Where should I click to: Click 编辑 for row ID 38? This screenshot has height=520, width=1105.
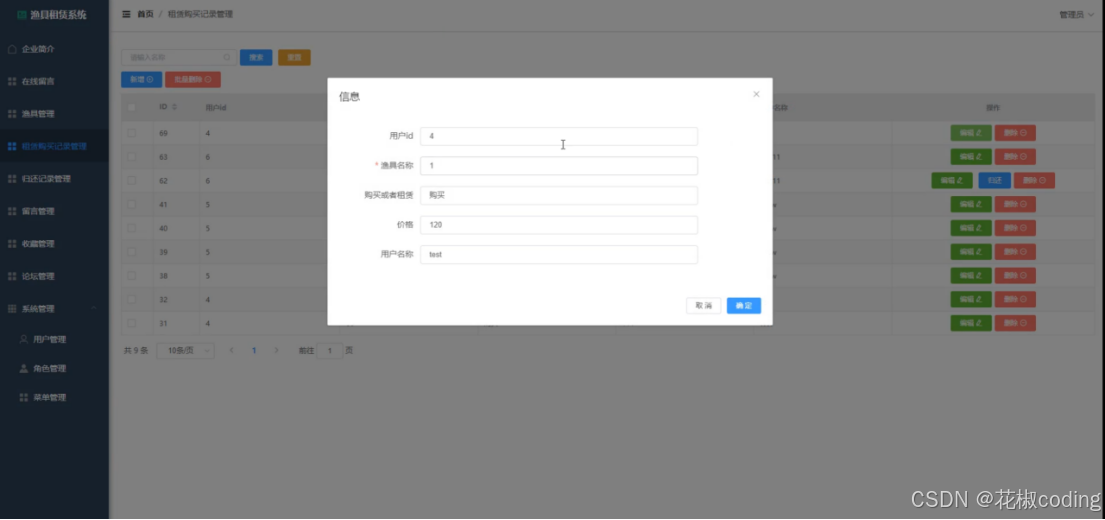pyautogui.click(x=971, y=276)
